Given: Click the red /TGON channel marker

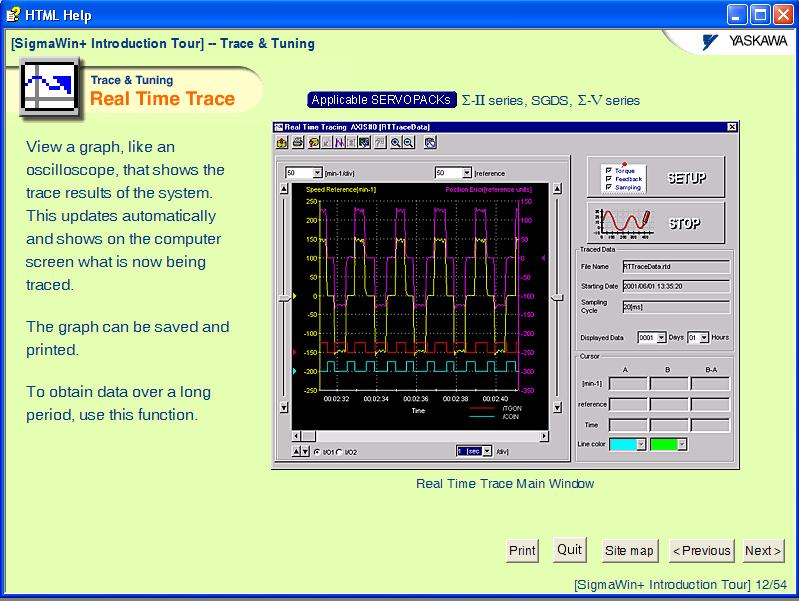Looking at the screenshot, I should click(x=294, y=352).
